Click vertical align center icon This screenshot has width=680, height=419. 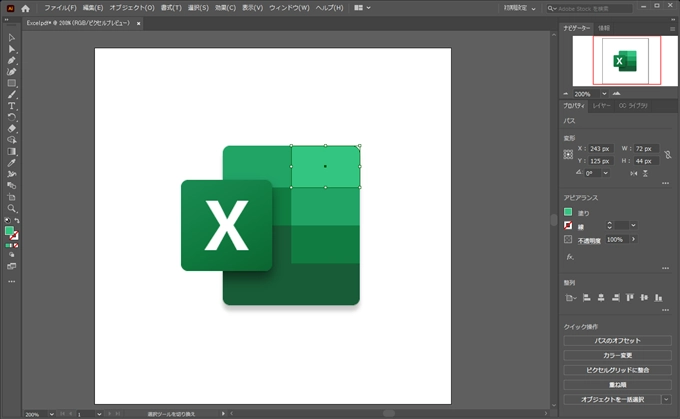[644, 298]
